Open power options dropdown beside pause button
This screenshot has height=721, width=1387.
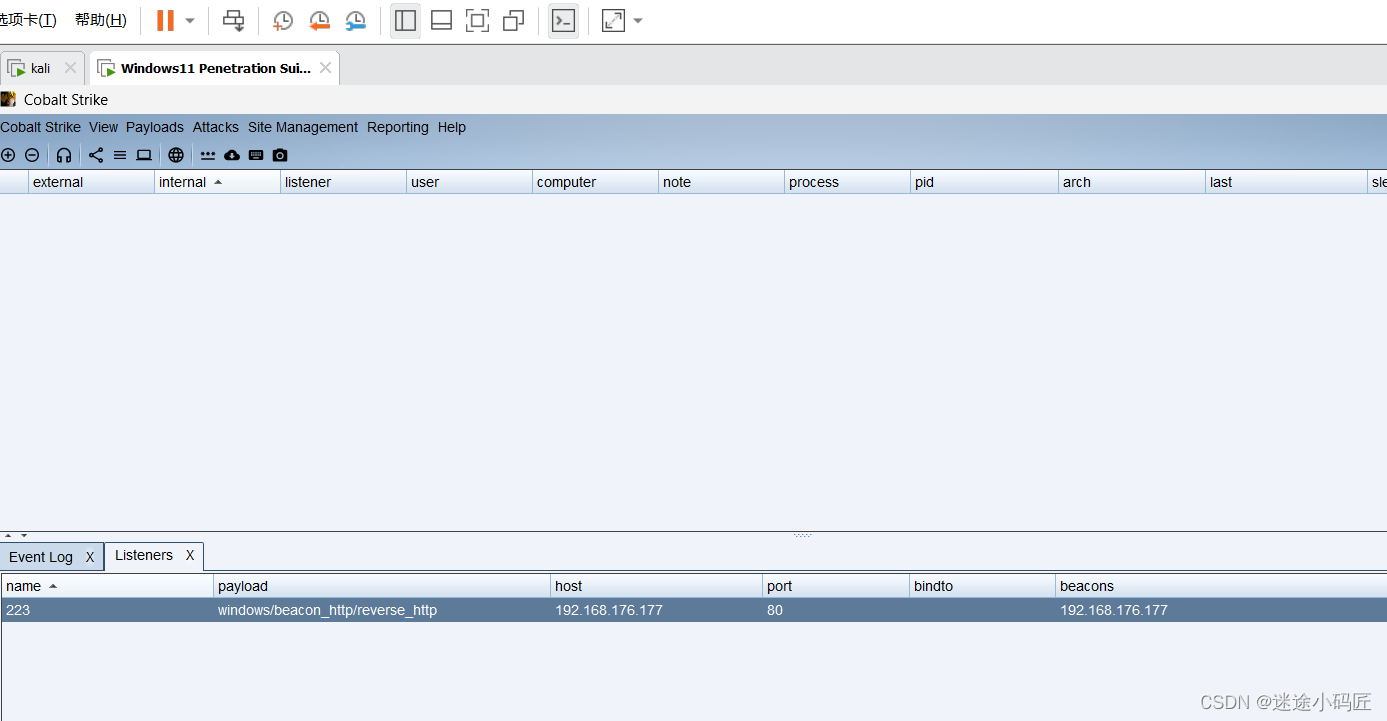[x=190, y=20]
